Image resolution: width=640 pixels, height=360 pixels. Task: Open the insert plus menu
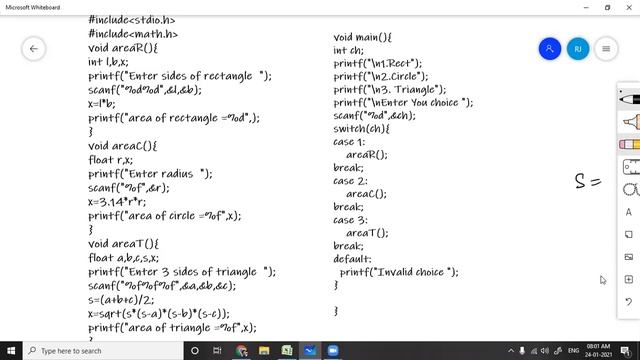point(629,279)
